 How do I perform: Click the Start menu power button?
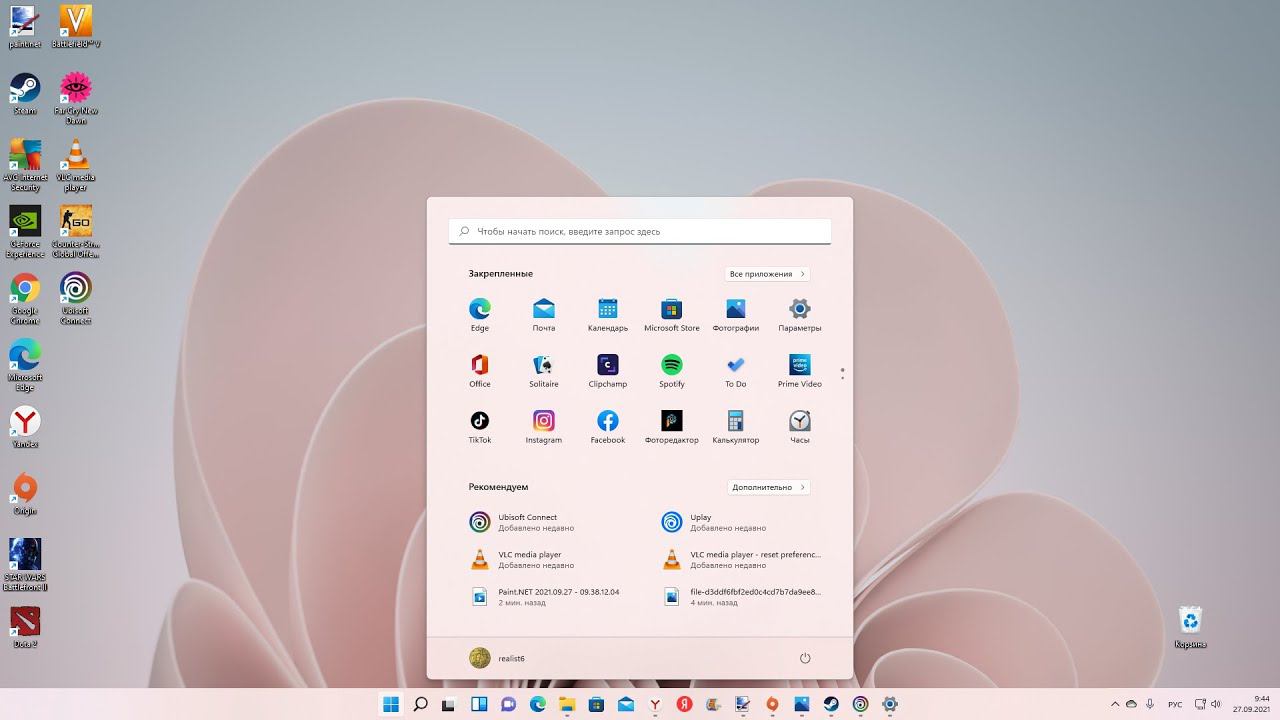[x=805, y=658]
